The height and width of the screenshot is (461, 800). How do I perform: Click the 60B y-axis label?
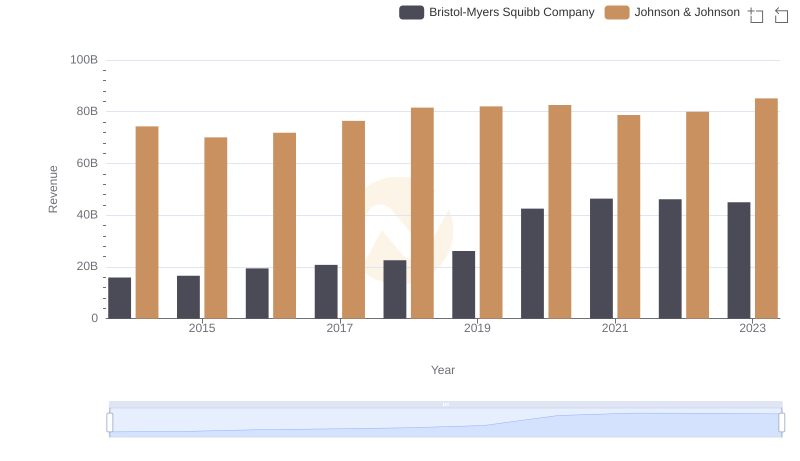tap(87, 164)
